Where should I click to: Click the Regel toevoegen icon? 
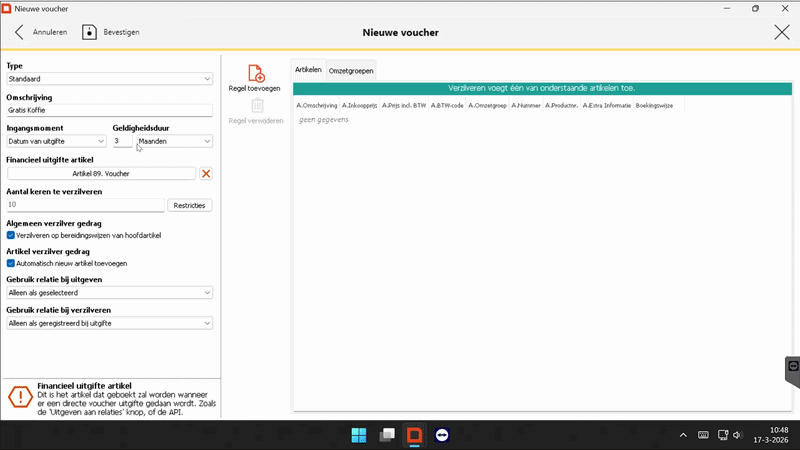pyautogui.click(x=255, y=73)
